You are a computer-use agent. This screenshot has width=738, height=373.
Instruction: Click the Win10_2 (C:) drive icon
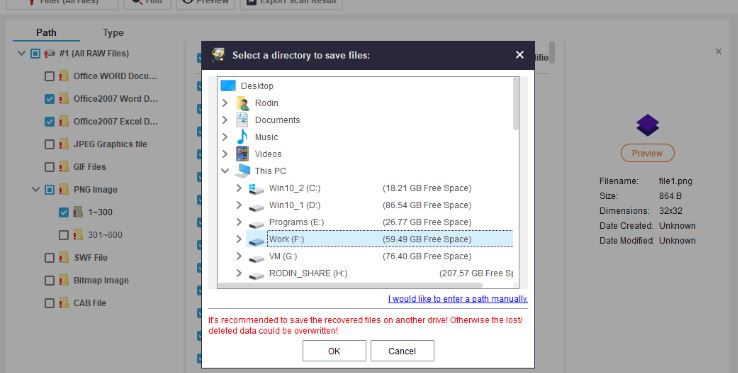(256, 188)
